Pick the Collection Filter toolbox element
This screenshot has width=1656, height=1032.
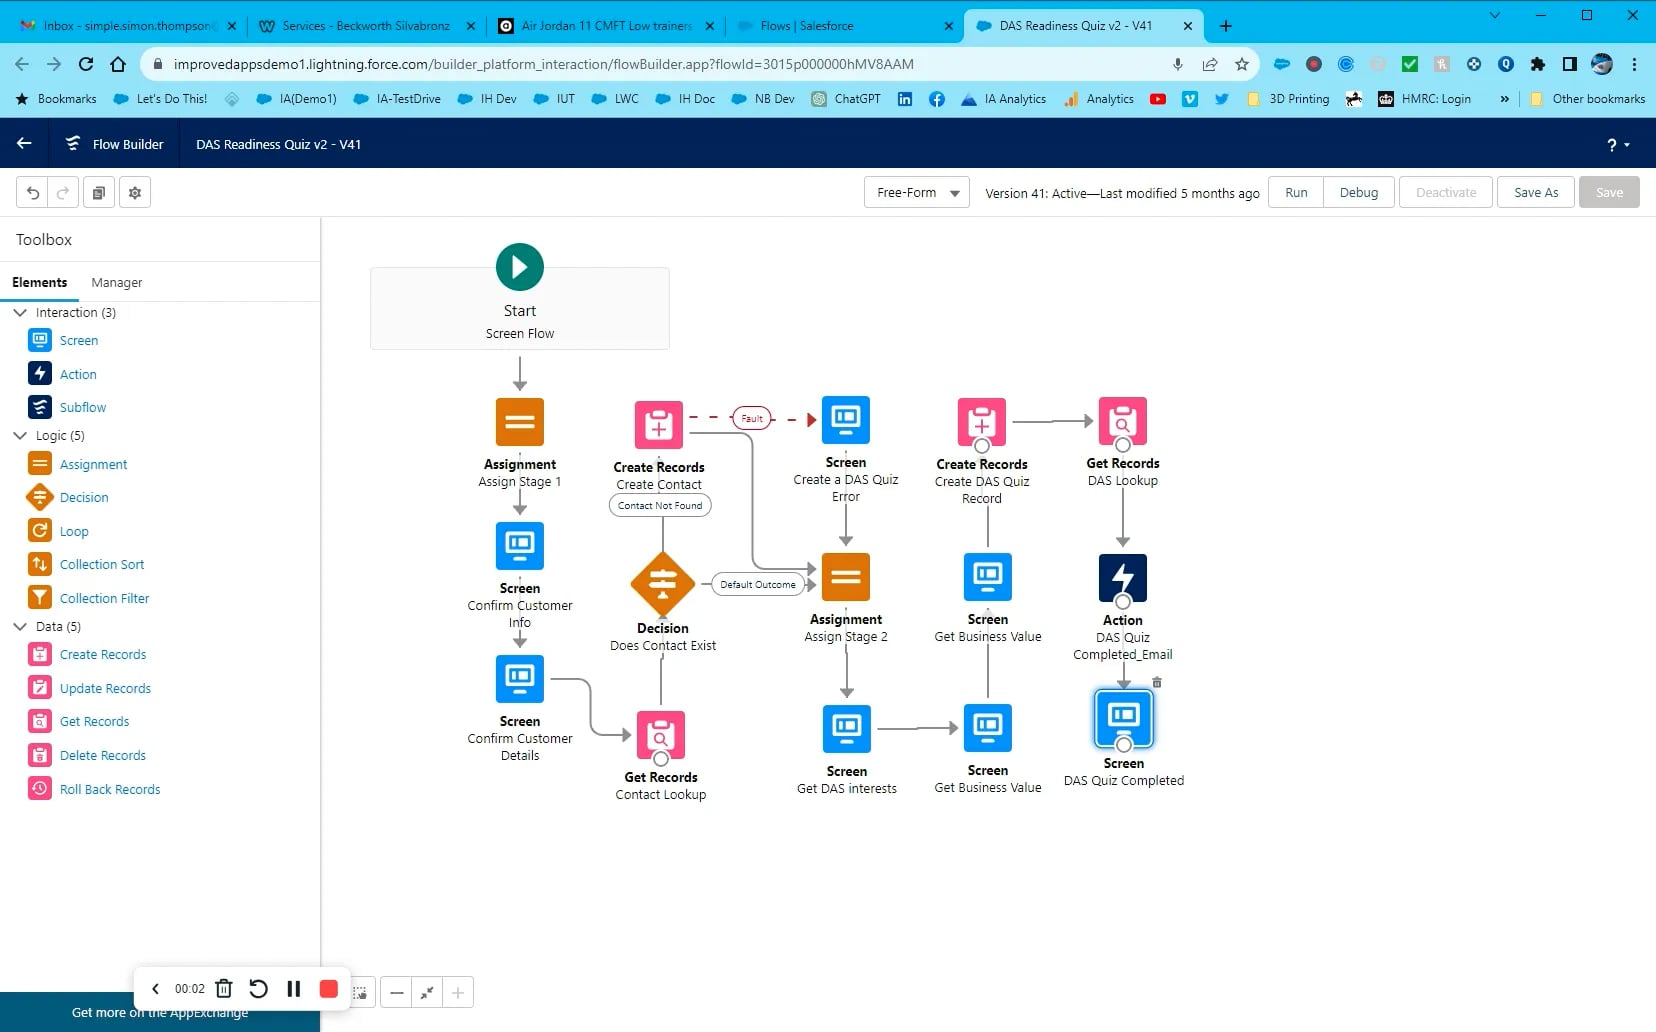click(x=104, y=598)
